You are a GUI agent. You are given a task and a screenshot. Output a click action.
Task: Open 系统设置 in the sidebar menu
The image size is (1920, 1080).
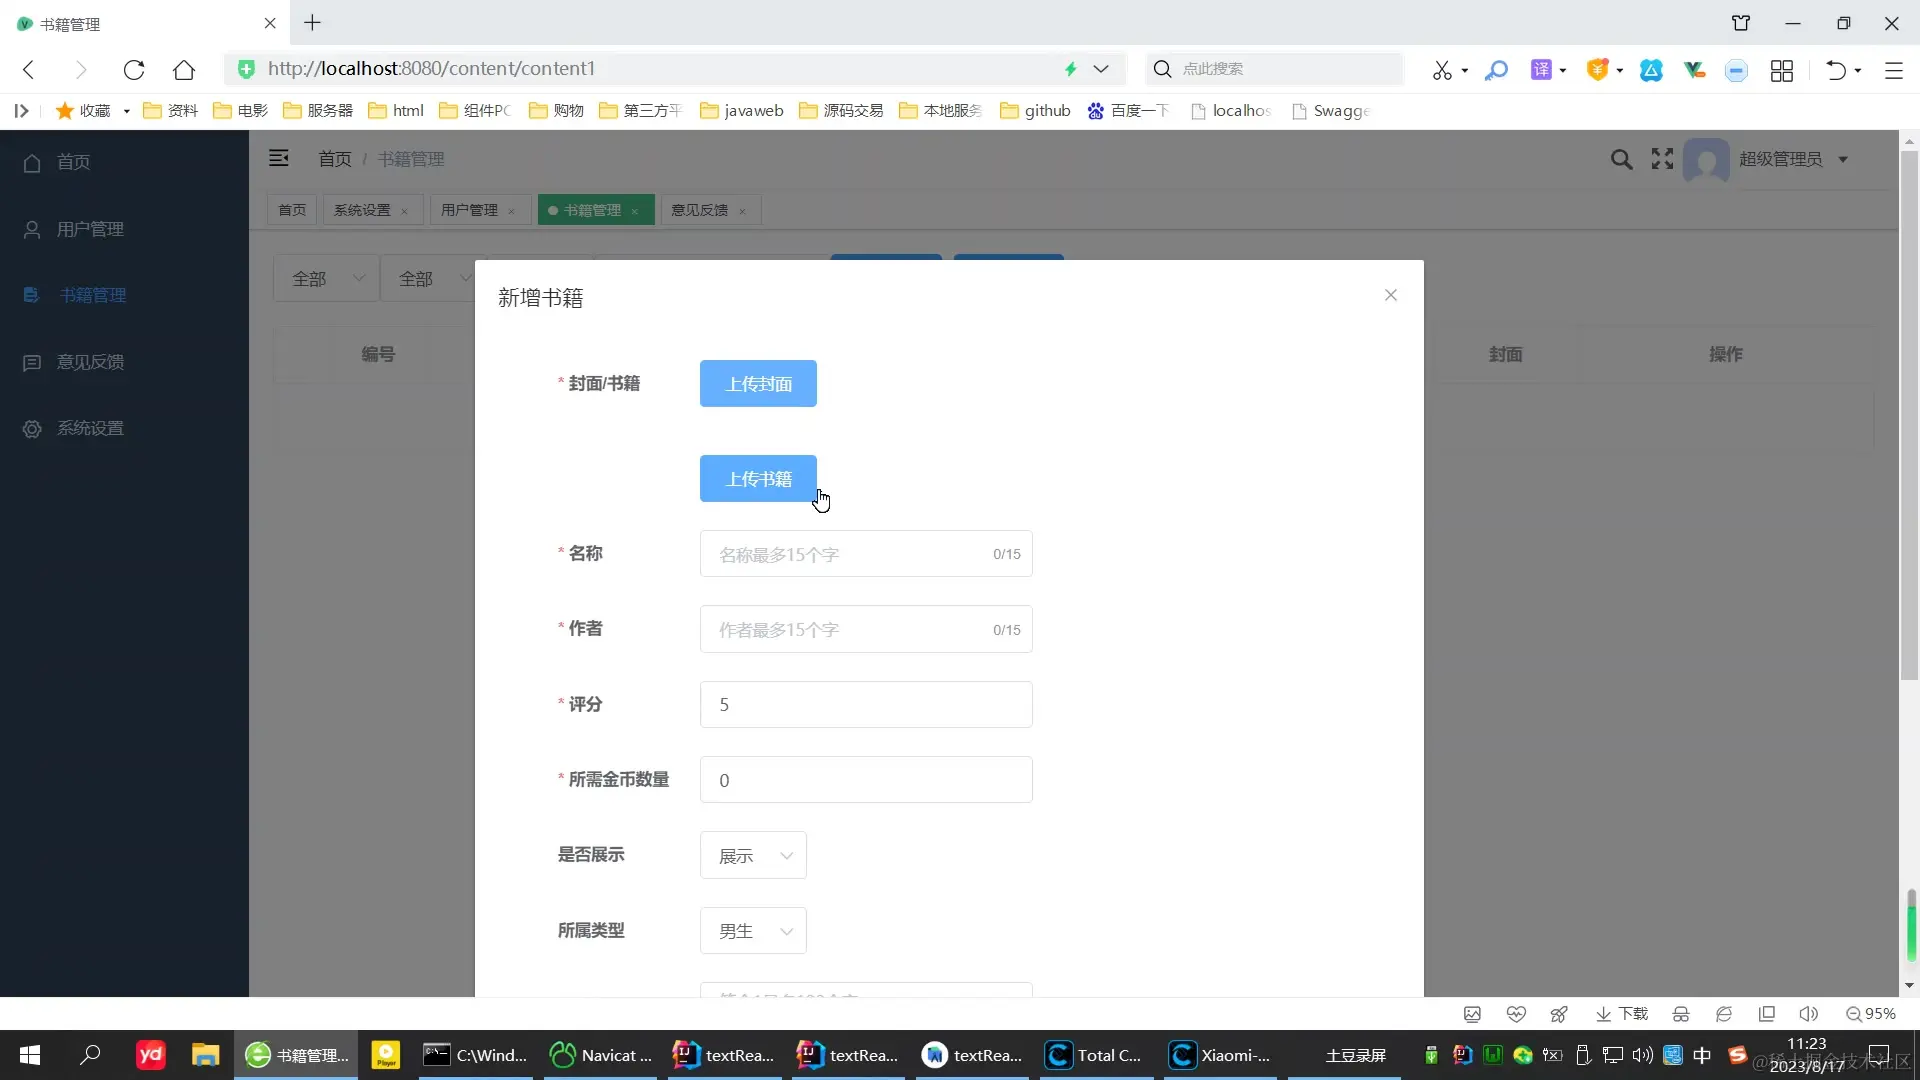pyautogui.click(x=90, y=428)
